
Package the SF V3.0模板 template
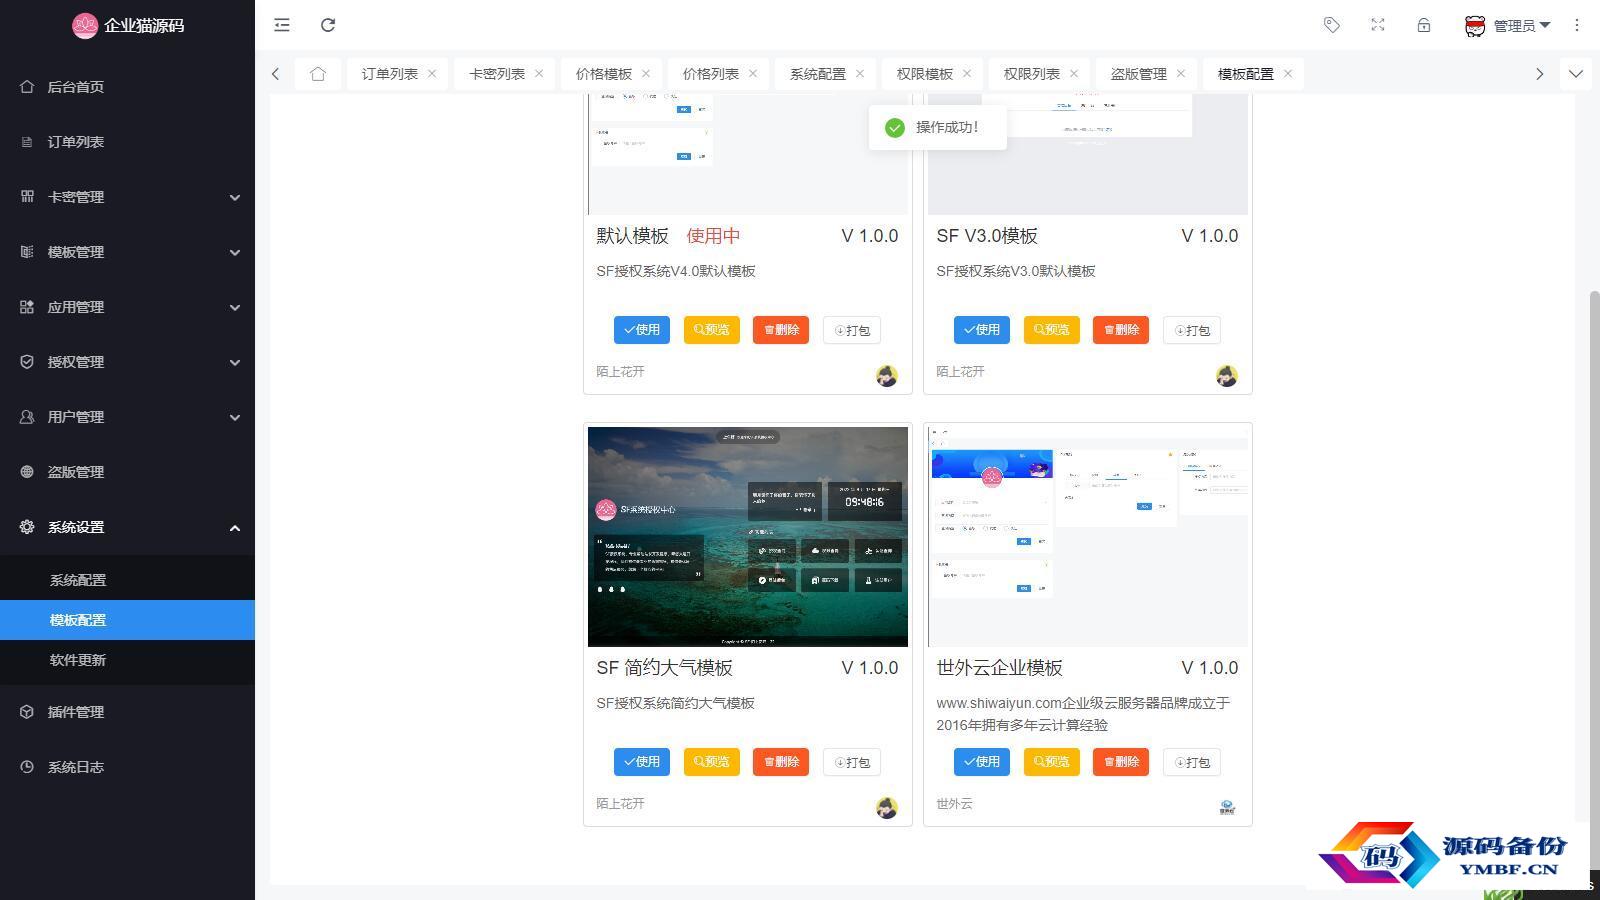pos(1192,330)
